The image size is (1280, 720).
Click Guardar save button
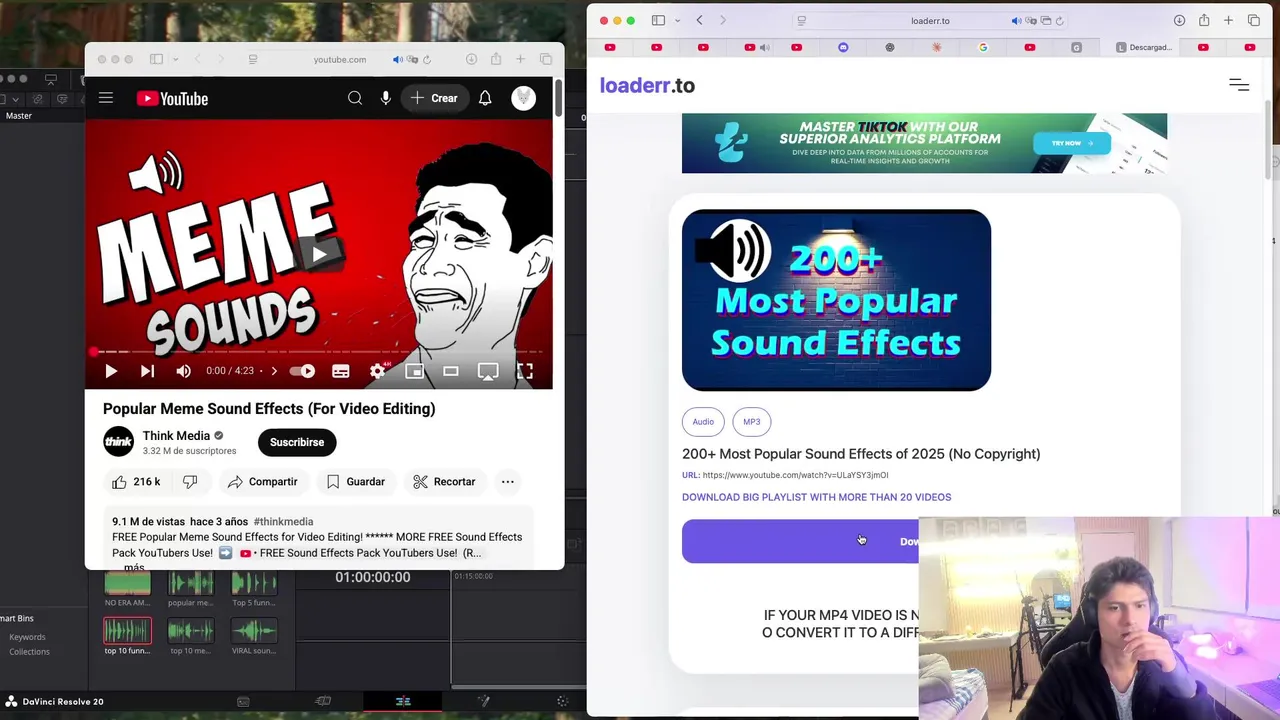355,482
